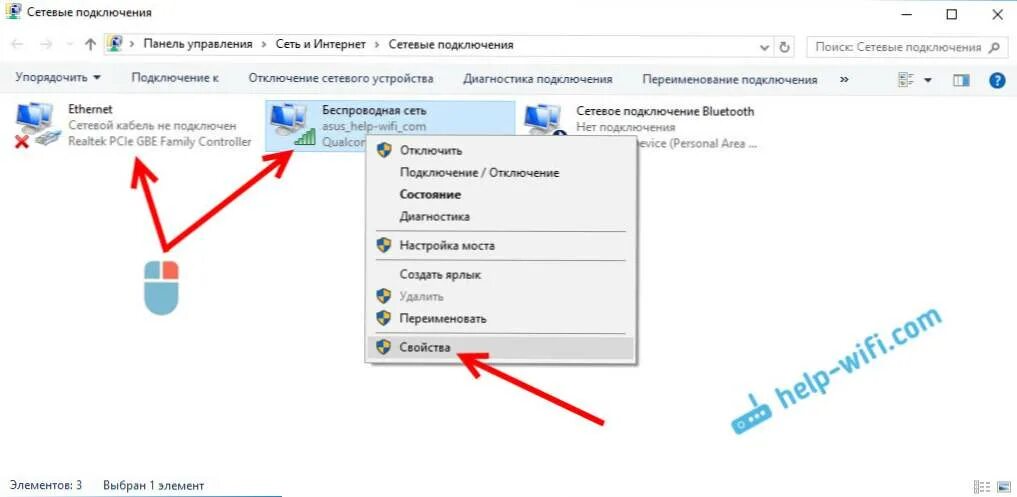Image resolution: width=1017 pixels, height=497 pixels.
Task: Expand the address bar history dropdown
Action: (764, 46)
